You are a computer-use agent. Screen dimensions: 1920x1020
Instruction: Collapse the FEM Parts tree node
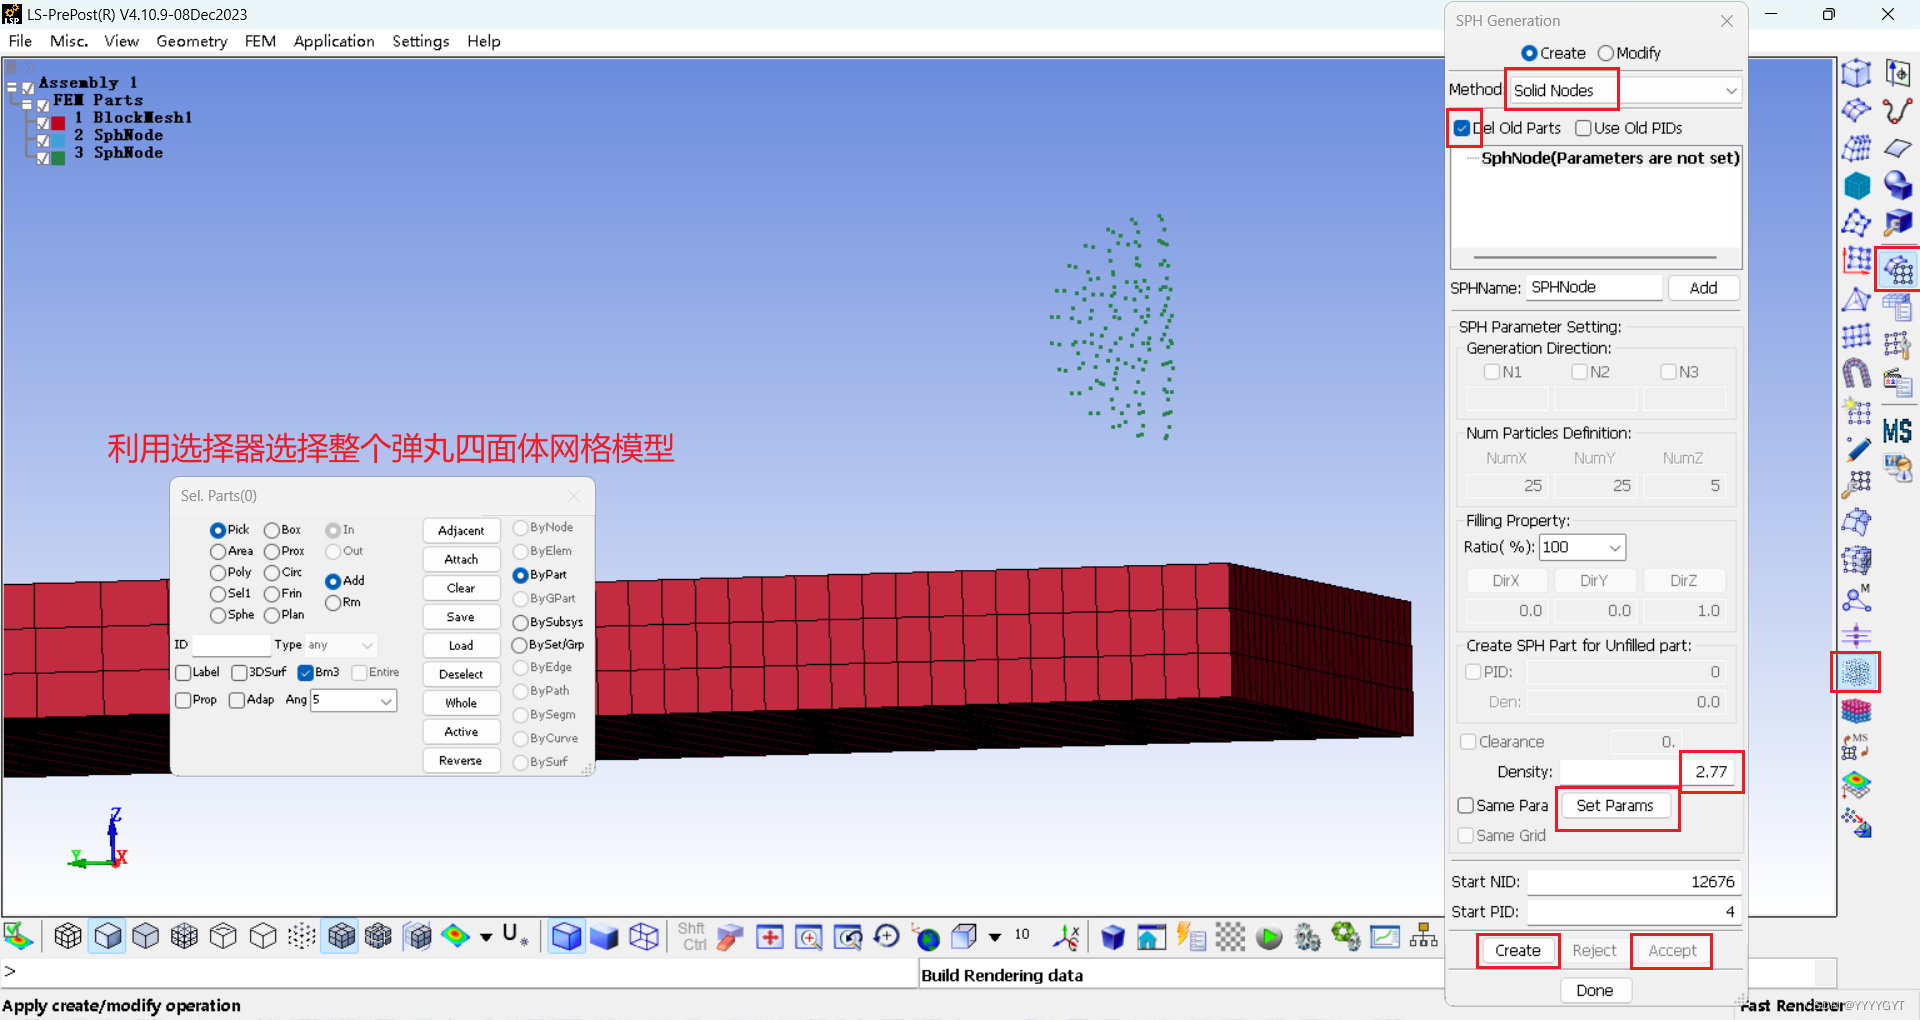click(x=27, y=104)
